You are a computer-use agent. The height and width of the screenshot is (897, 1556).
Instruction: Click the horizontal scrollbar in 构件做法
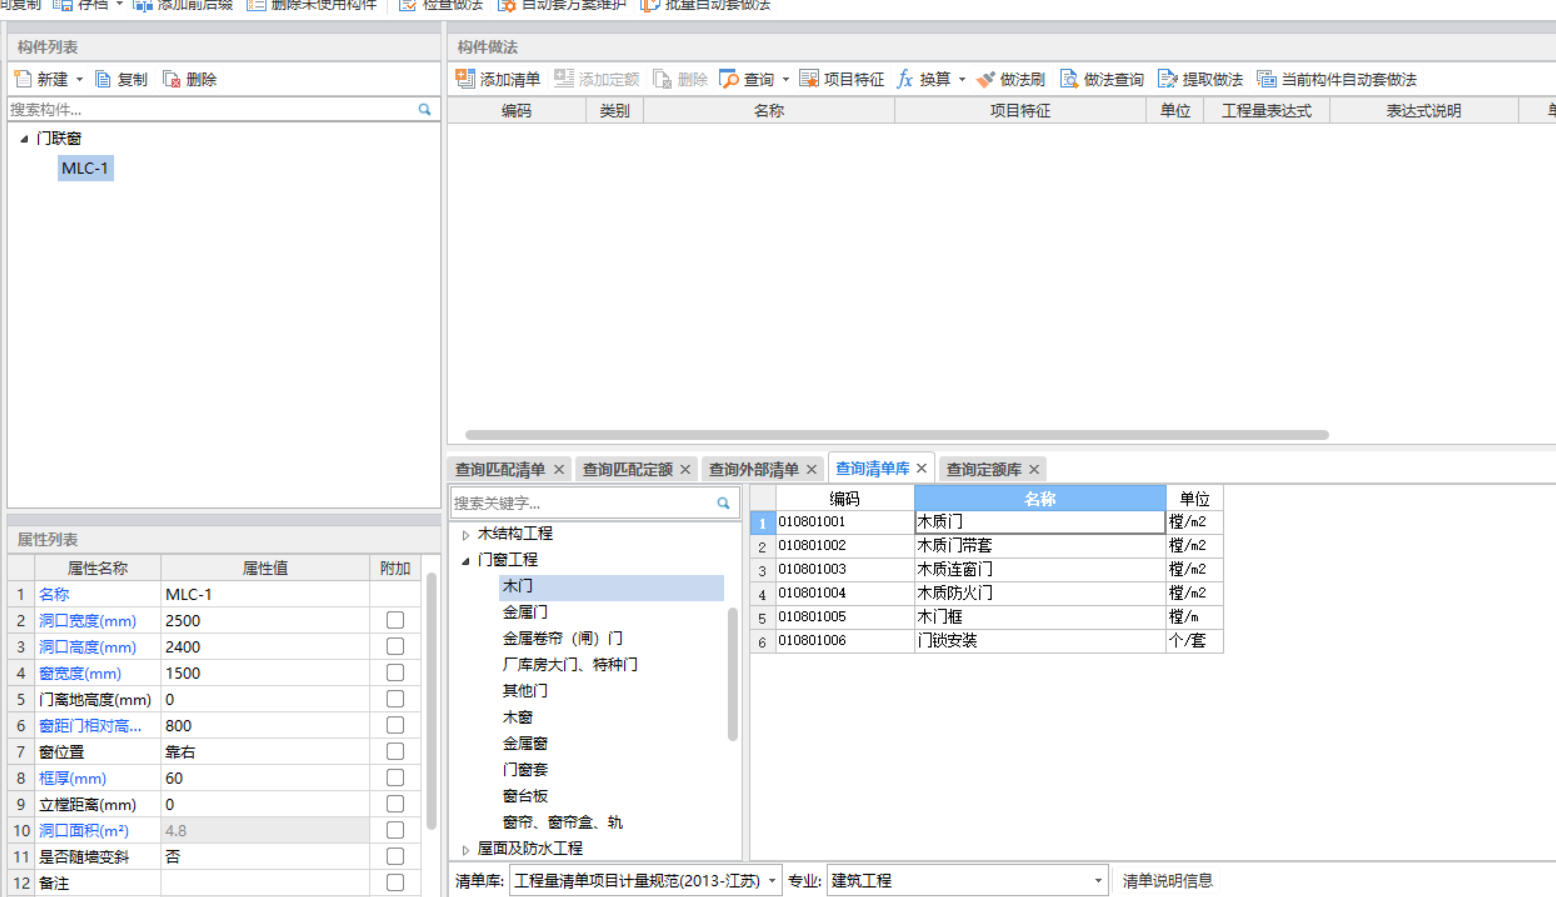tap(897, 435)
